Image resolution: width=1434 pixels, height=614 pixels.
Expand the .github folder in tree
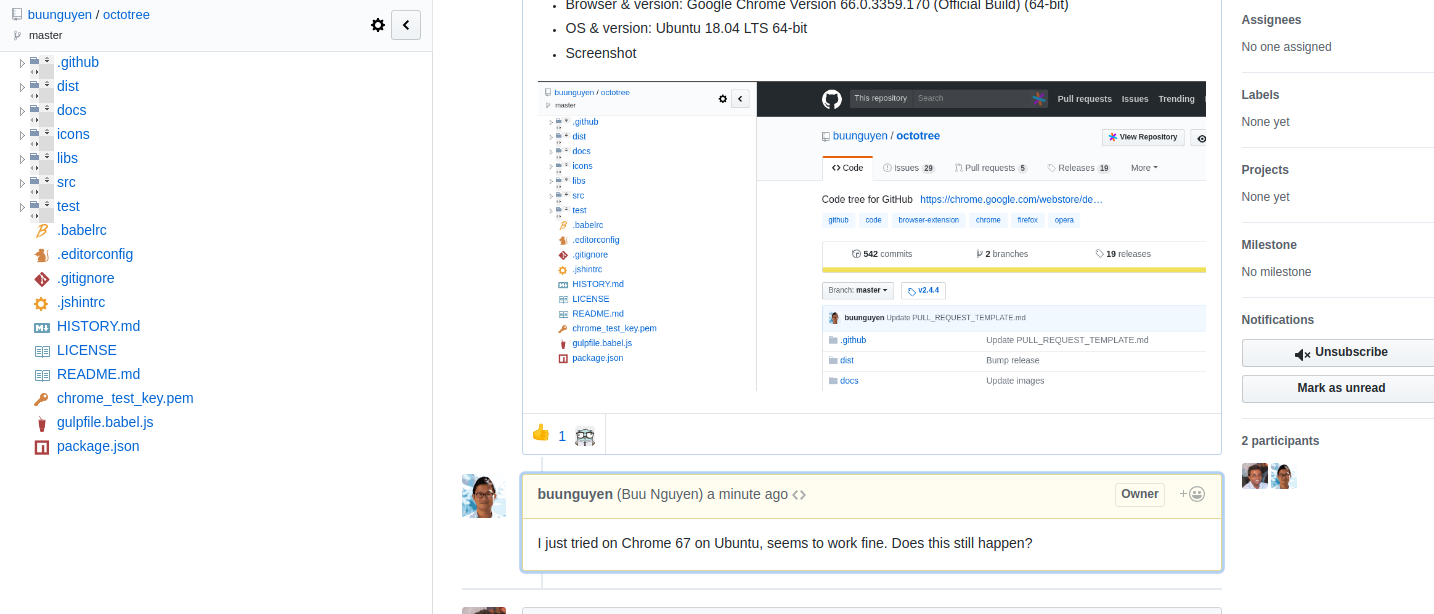[x=23, y=63]
